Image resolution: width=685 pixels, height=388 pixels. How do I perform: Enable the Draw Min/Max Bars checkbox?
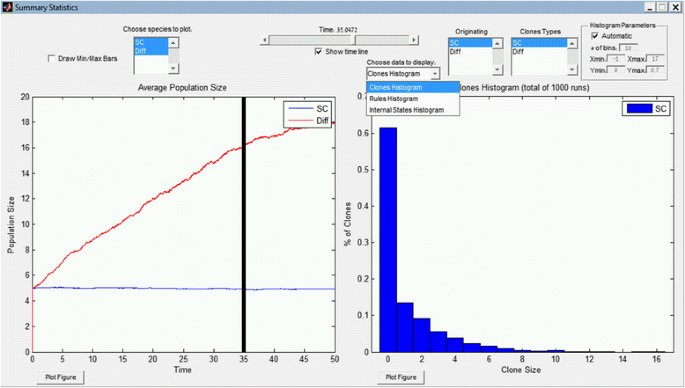coord(52,58)
